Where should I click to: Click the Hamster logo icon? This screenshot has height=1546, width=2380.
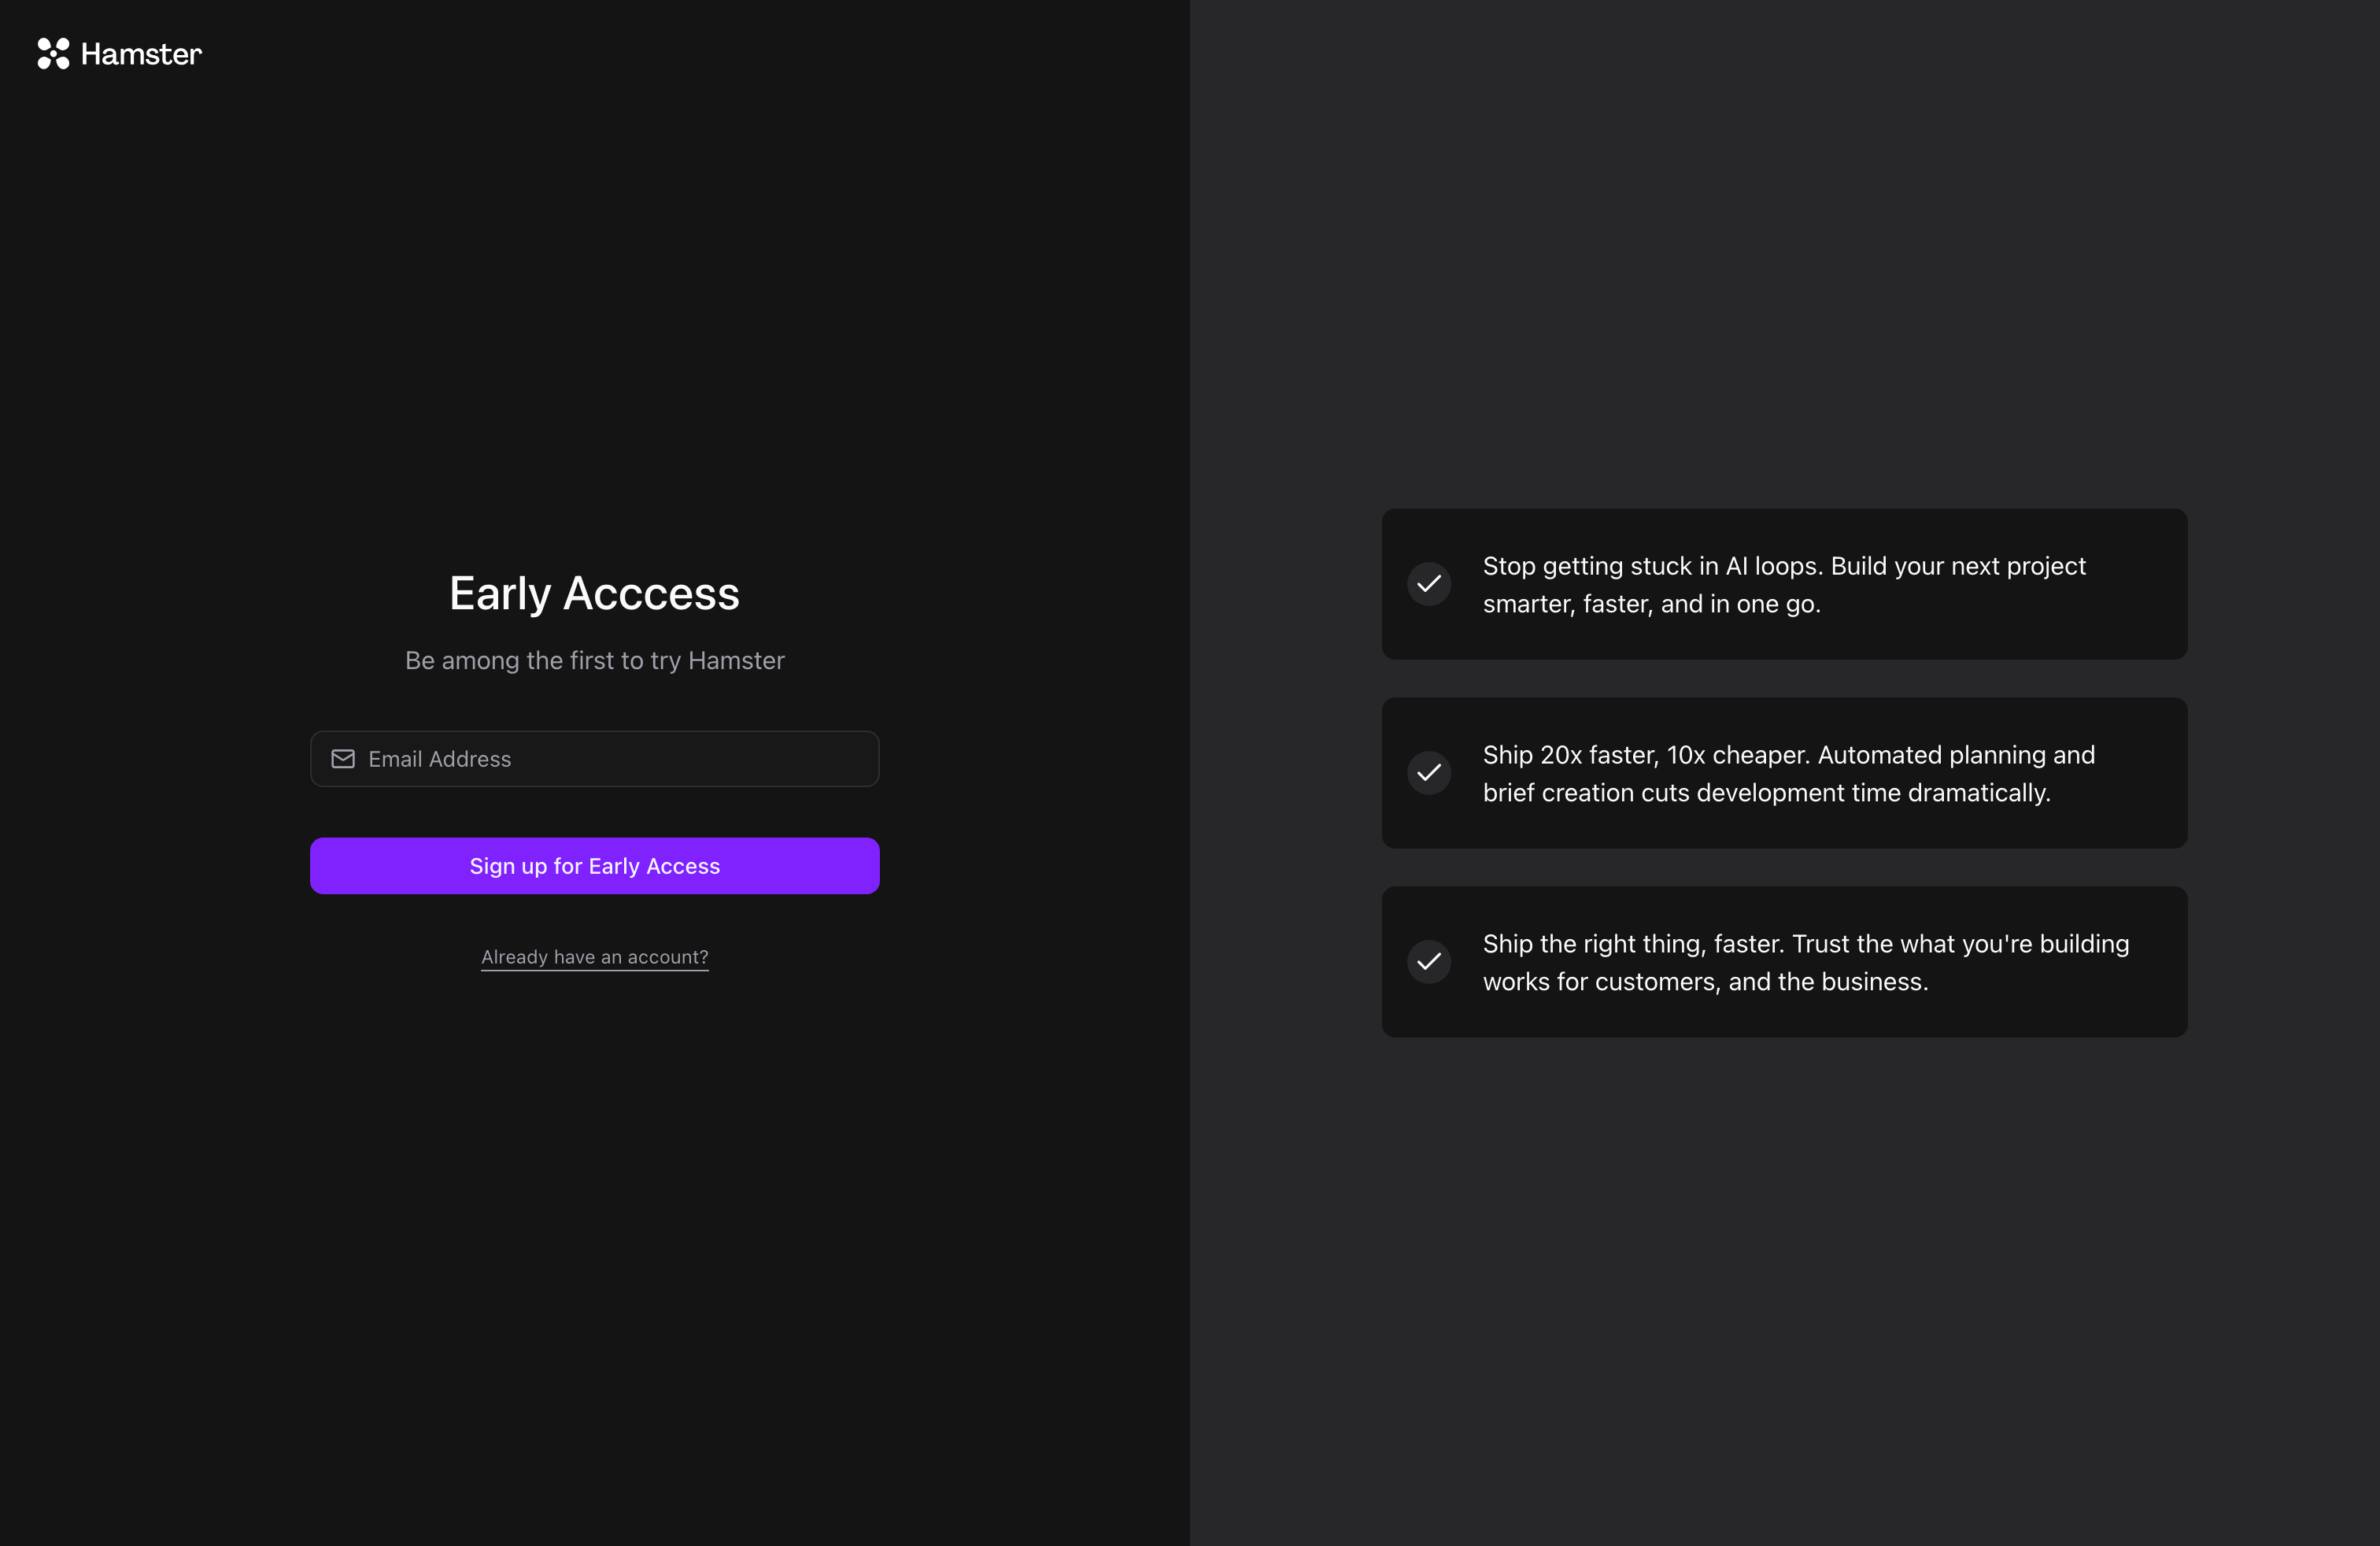53,54
